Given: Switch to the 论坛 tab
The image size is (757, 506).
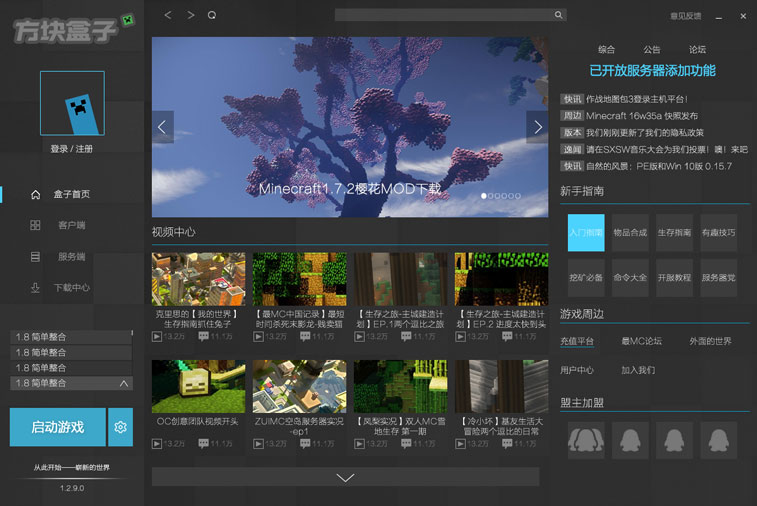Looking at the screenshot, I should tap(697, 49).
